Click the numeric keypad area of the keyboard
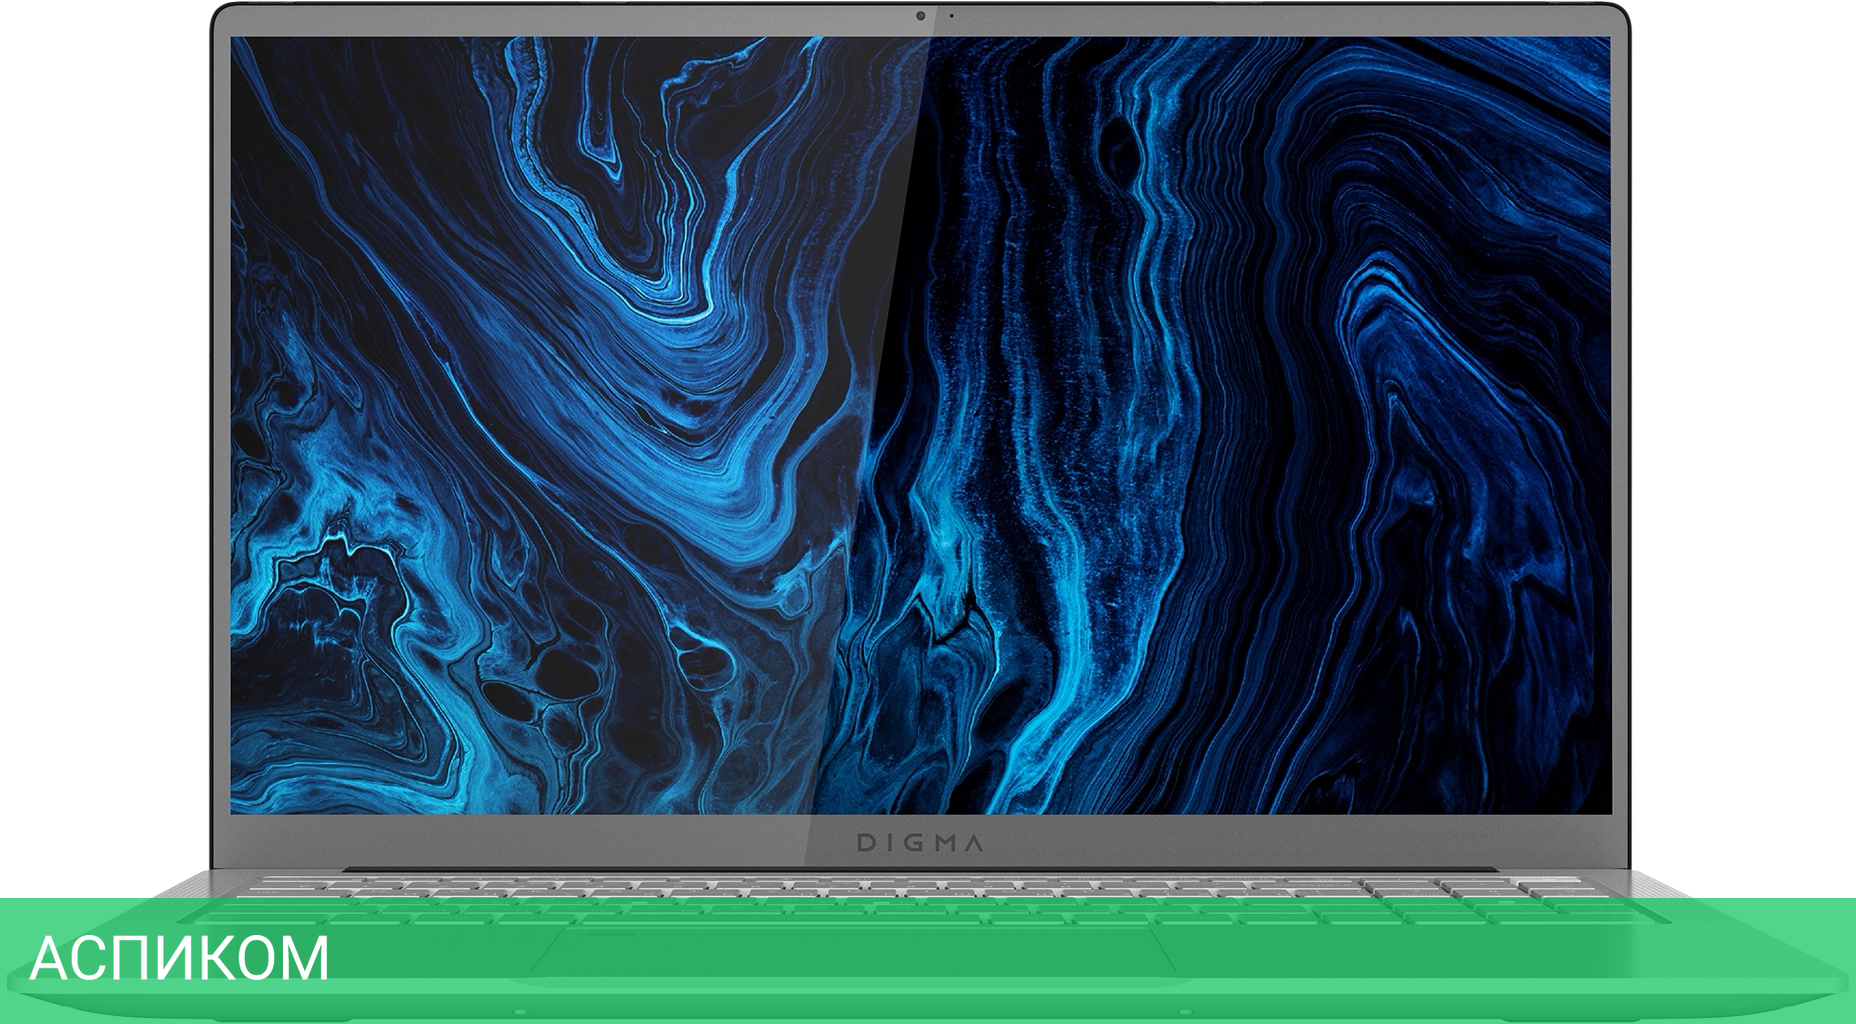 tap(1480, 900)
